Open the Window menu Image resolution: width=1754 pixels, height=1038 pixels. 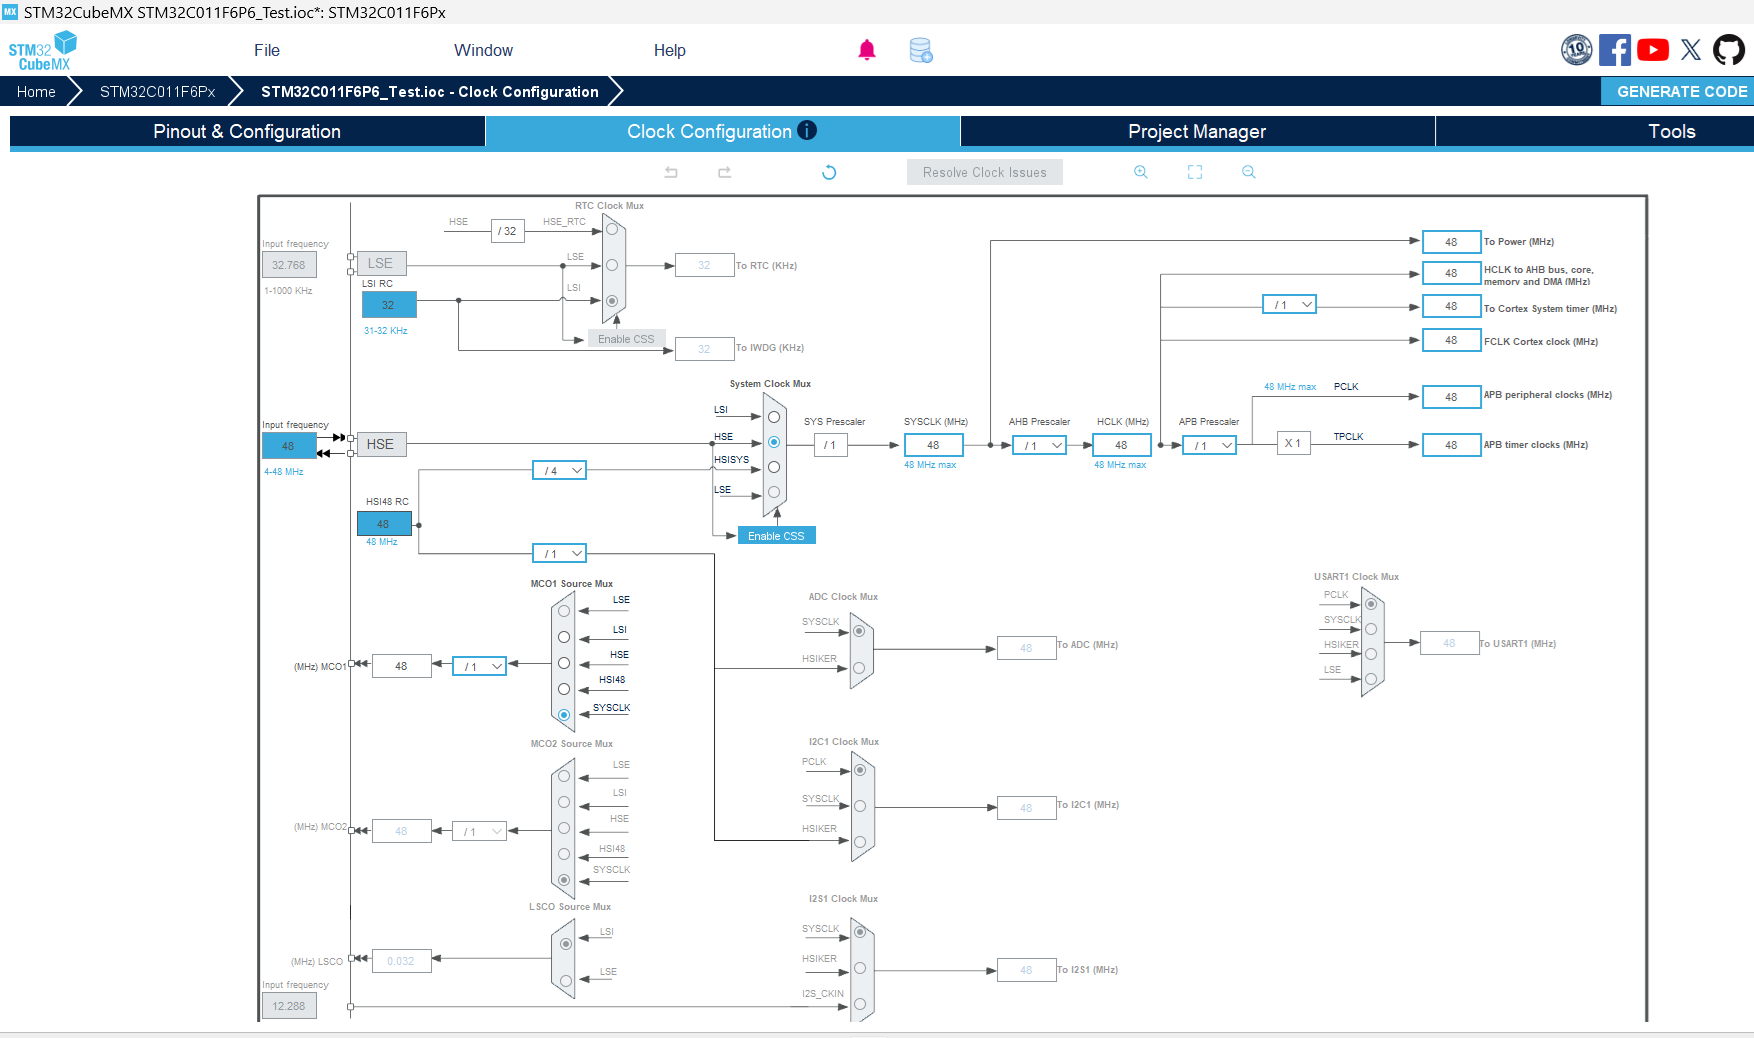pos(483,50)
